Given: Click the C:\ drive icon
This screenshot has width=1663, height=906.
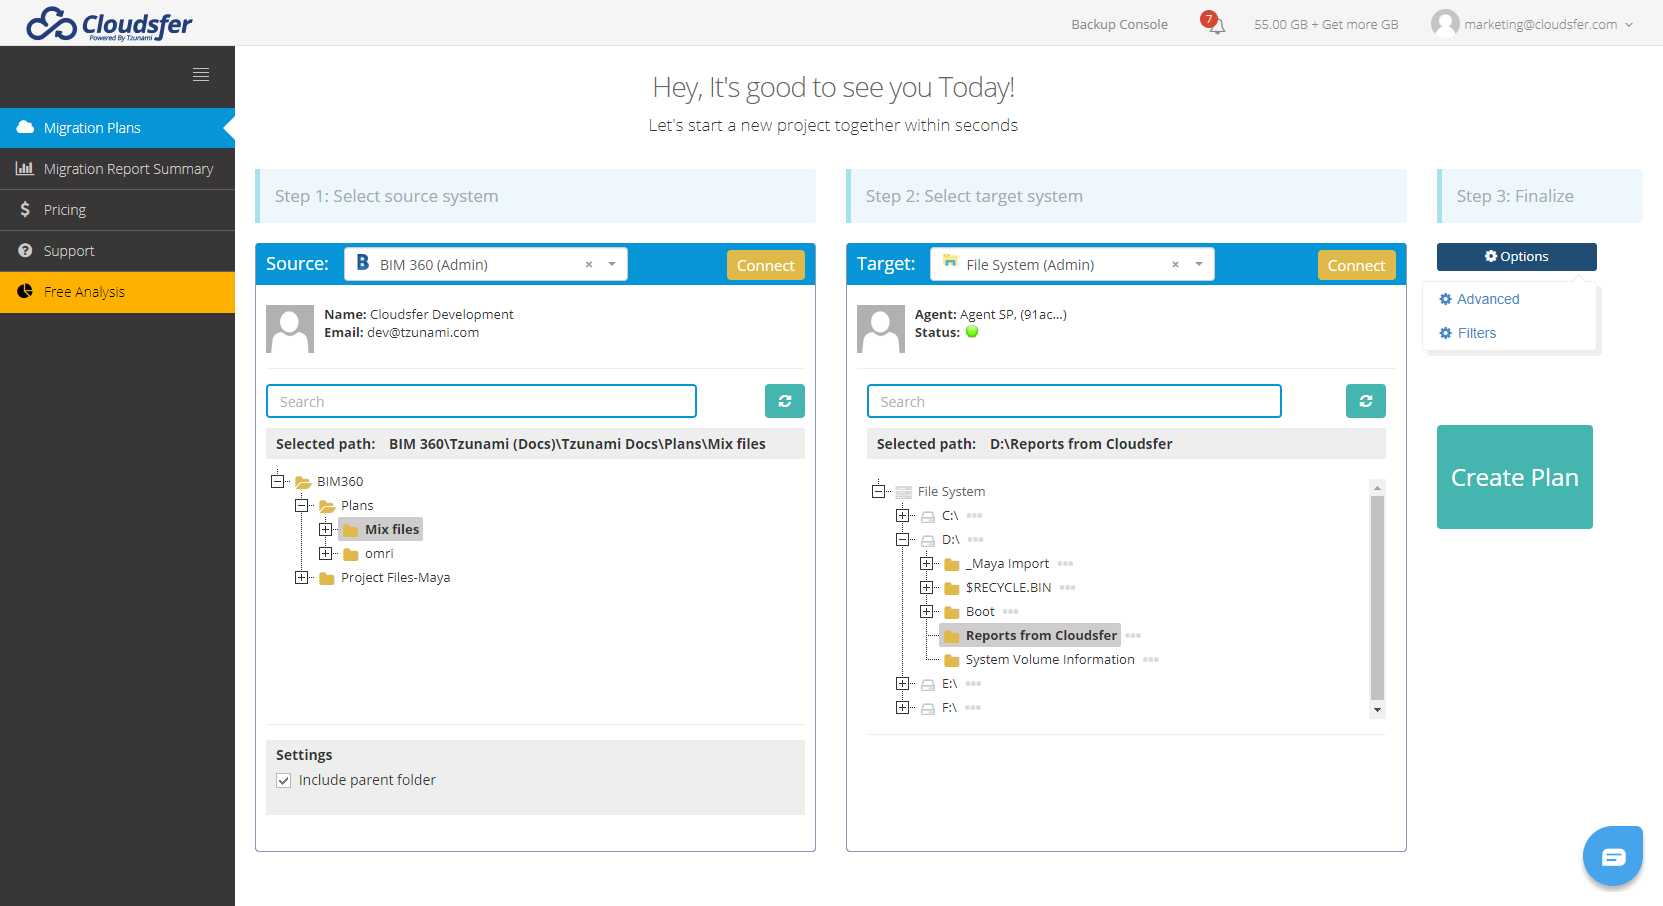Looking at the screenshot, I should pos(928,516).
